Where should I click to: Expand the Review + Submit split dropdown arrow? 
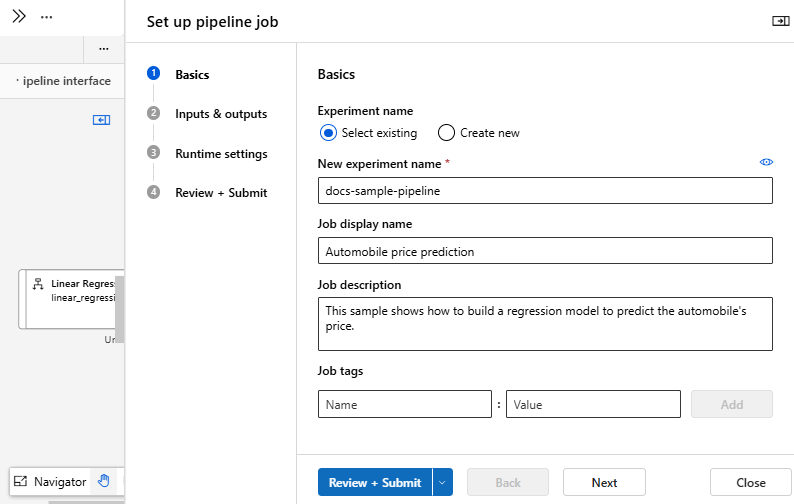coord(443,483)
